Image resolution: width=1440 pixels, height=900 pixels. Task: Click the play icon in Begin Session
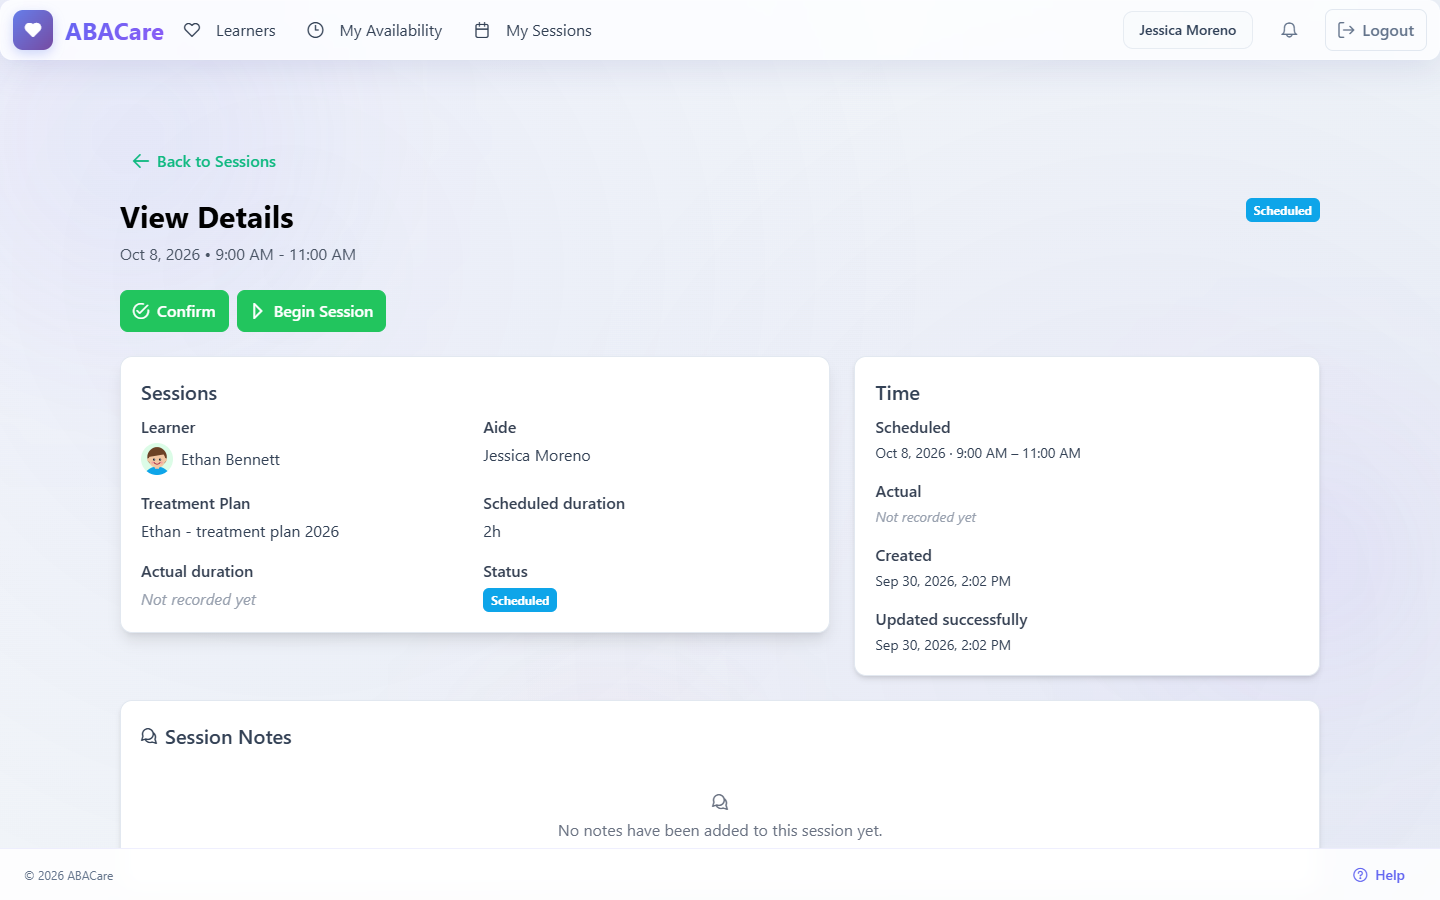pos(257,311)
